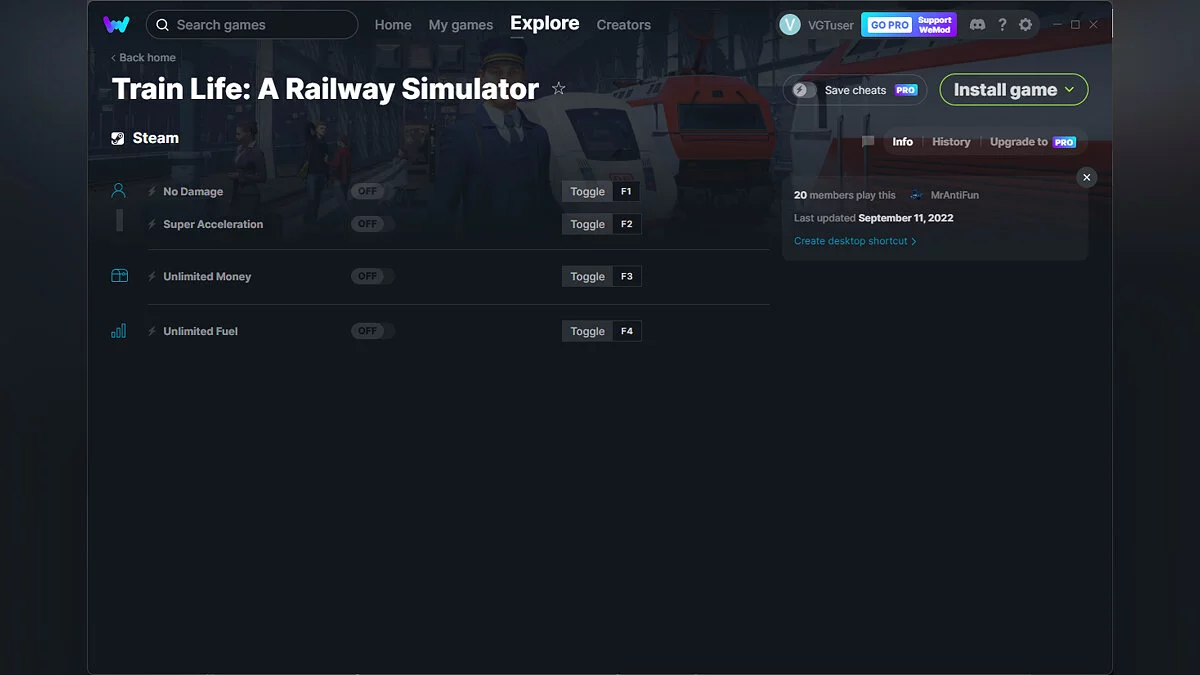Screen dimensions: 1200x675
Task: Click Toggle button for Unlimited Money
Action: point(588,276)
